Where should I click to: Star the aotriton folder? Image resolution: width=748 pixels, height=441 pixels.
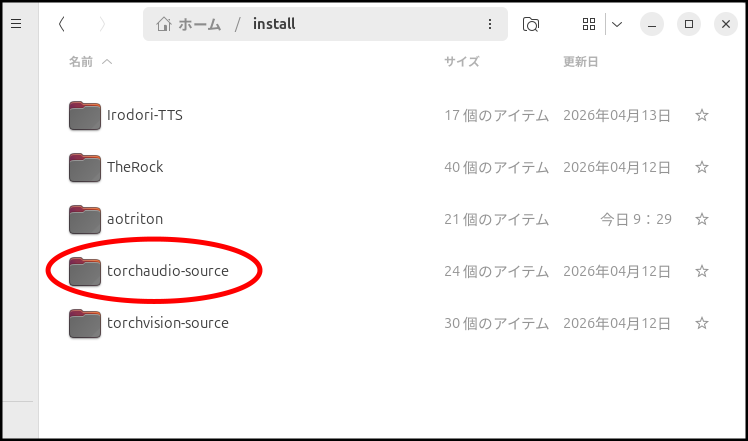tap(702, 219)
